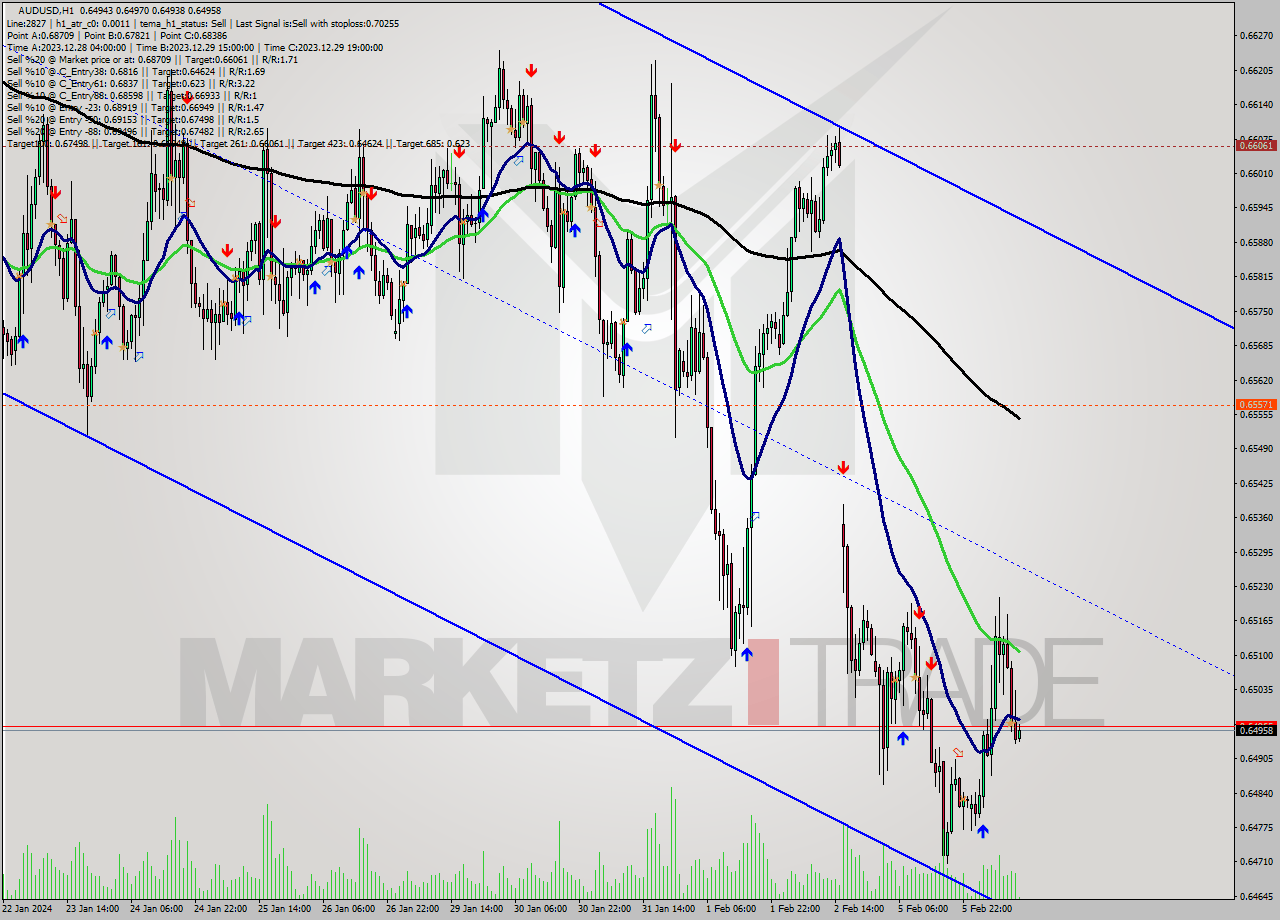The width and height of the screenshot is (1280, 920).
Task: Click the 0.65035 price axis label
Action: click(x=1256, y=690)
